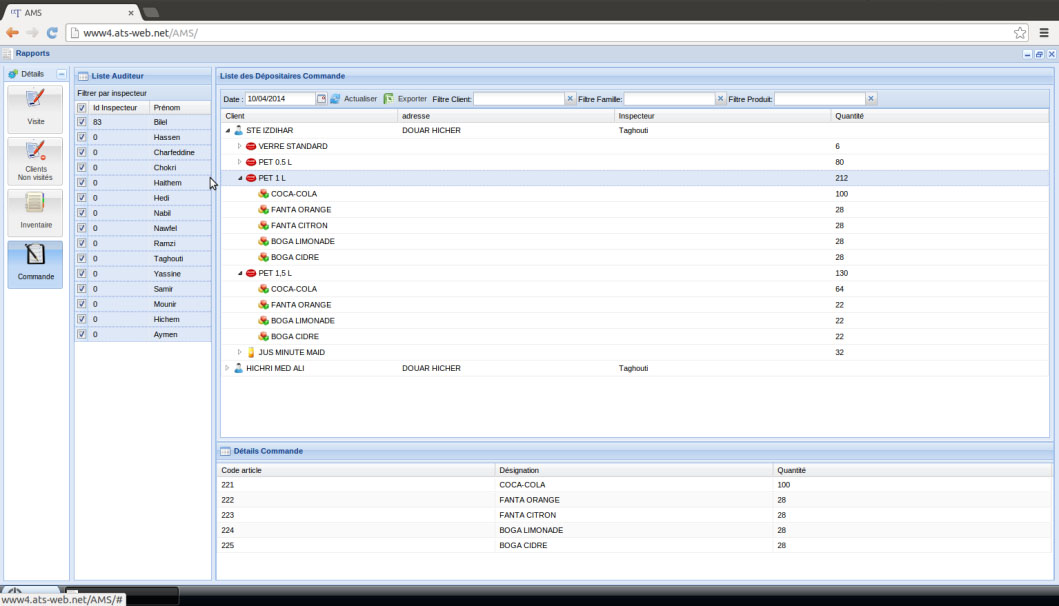Click the Exporter spreadsheet icon

tap(389, 99)
